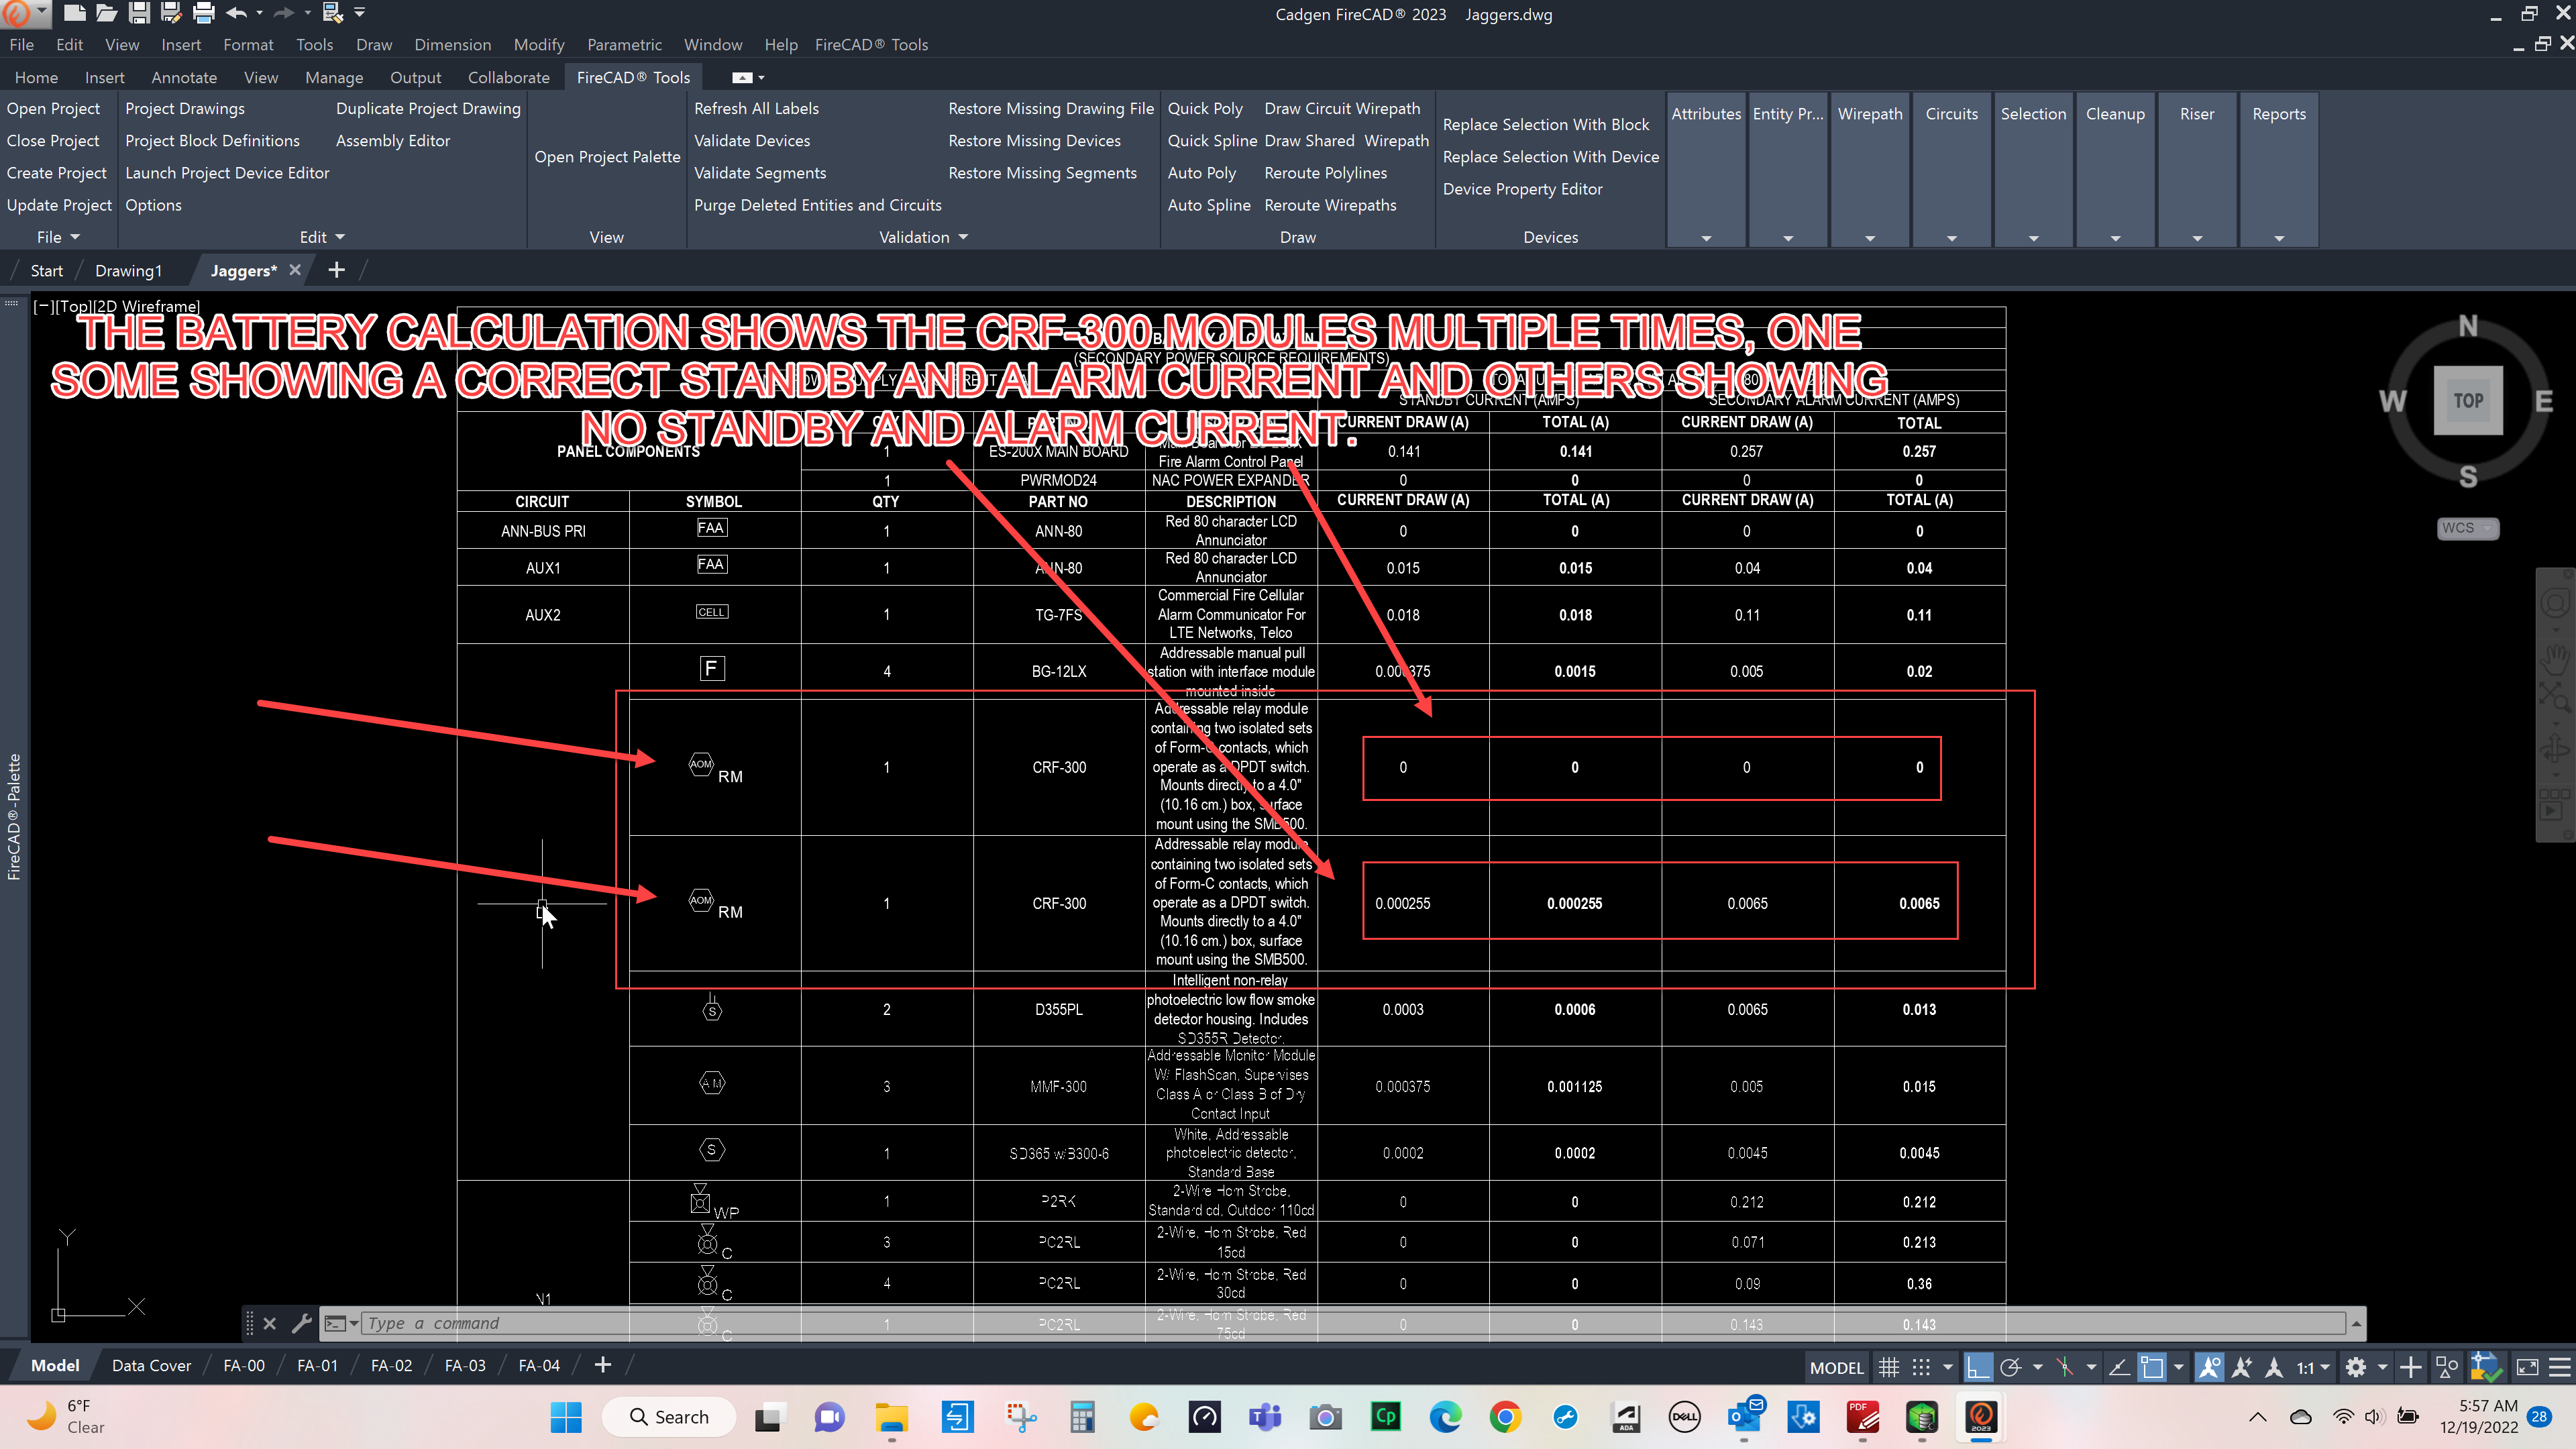Click Purge Deleted Entities and Circuits

click(817, 204)
